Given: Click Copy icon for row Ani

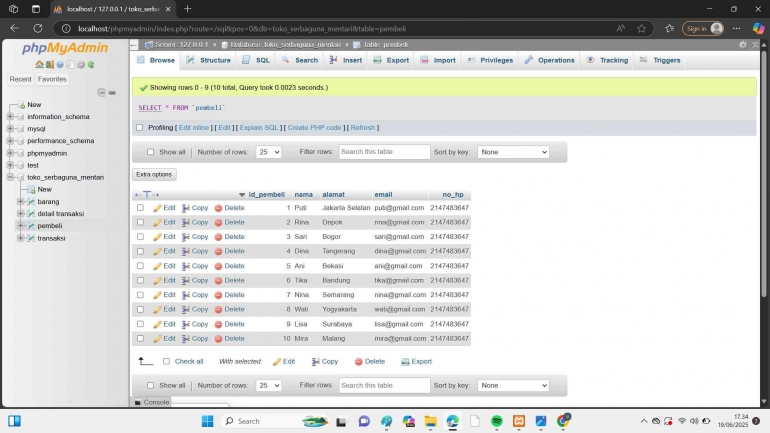Looking at the screenshot, I should 186,266.
